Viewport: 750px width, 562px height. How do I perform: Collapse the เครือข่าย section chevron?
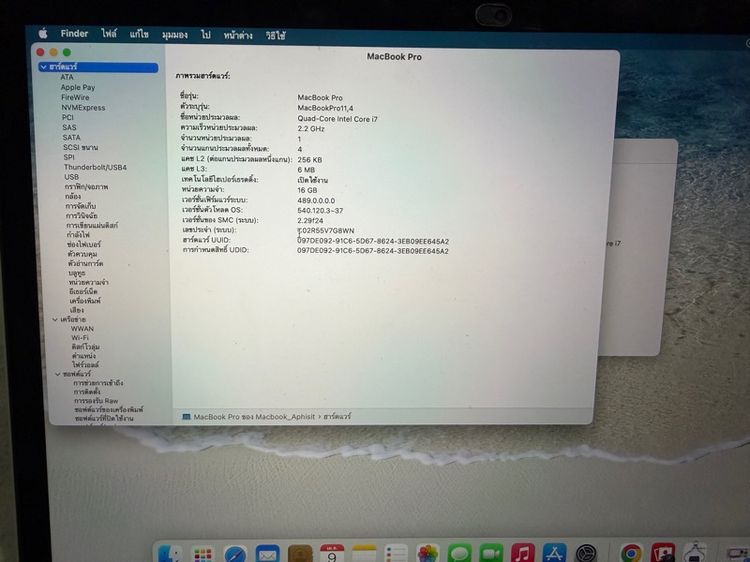click(x=55, y=319)
